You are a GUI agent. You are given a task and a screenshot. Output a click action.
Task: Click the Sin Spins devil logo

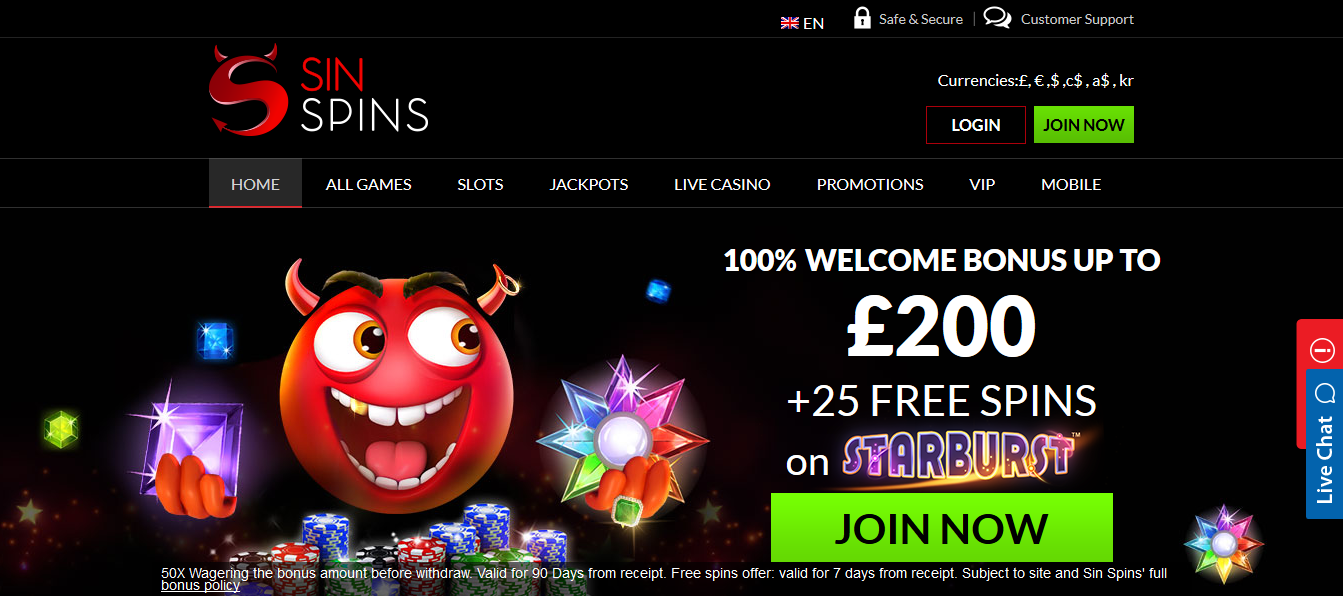pos(319,89)
